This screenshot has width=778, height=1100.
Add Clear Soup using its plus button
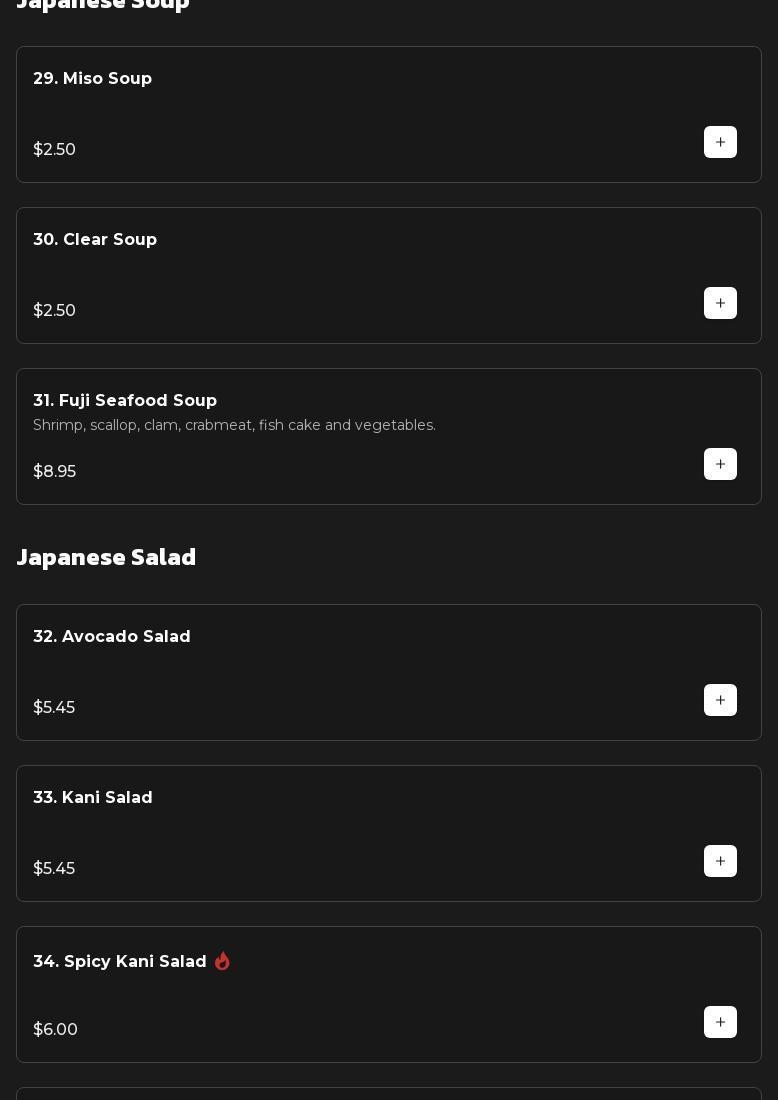pos(720,303)
